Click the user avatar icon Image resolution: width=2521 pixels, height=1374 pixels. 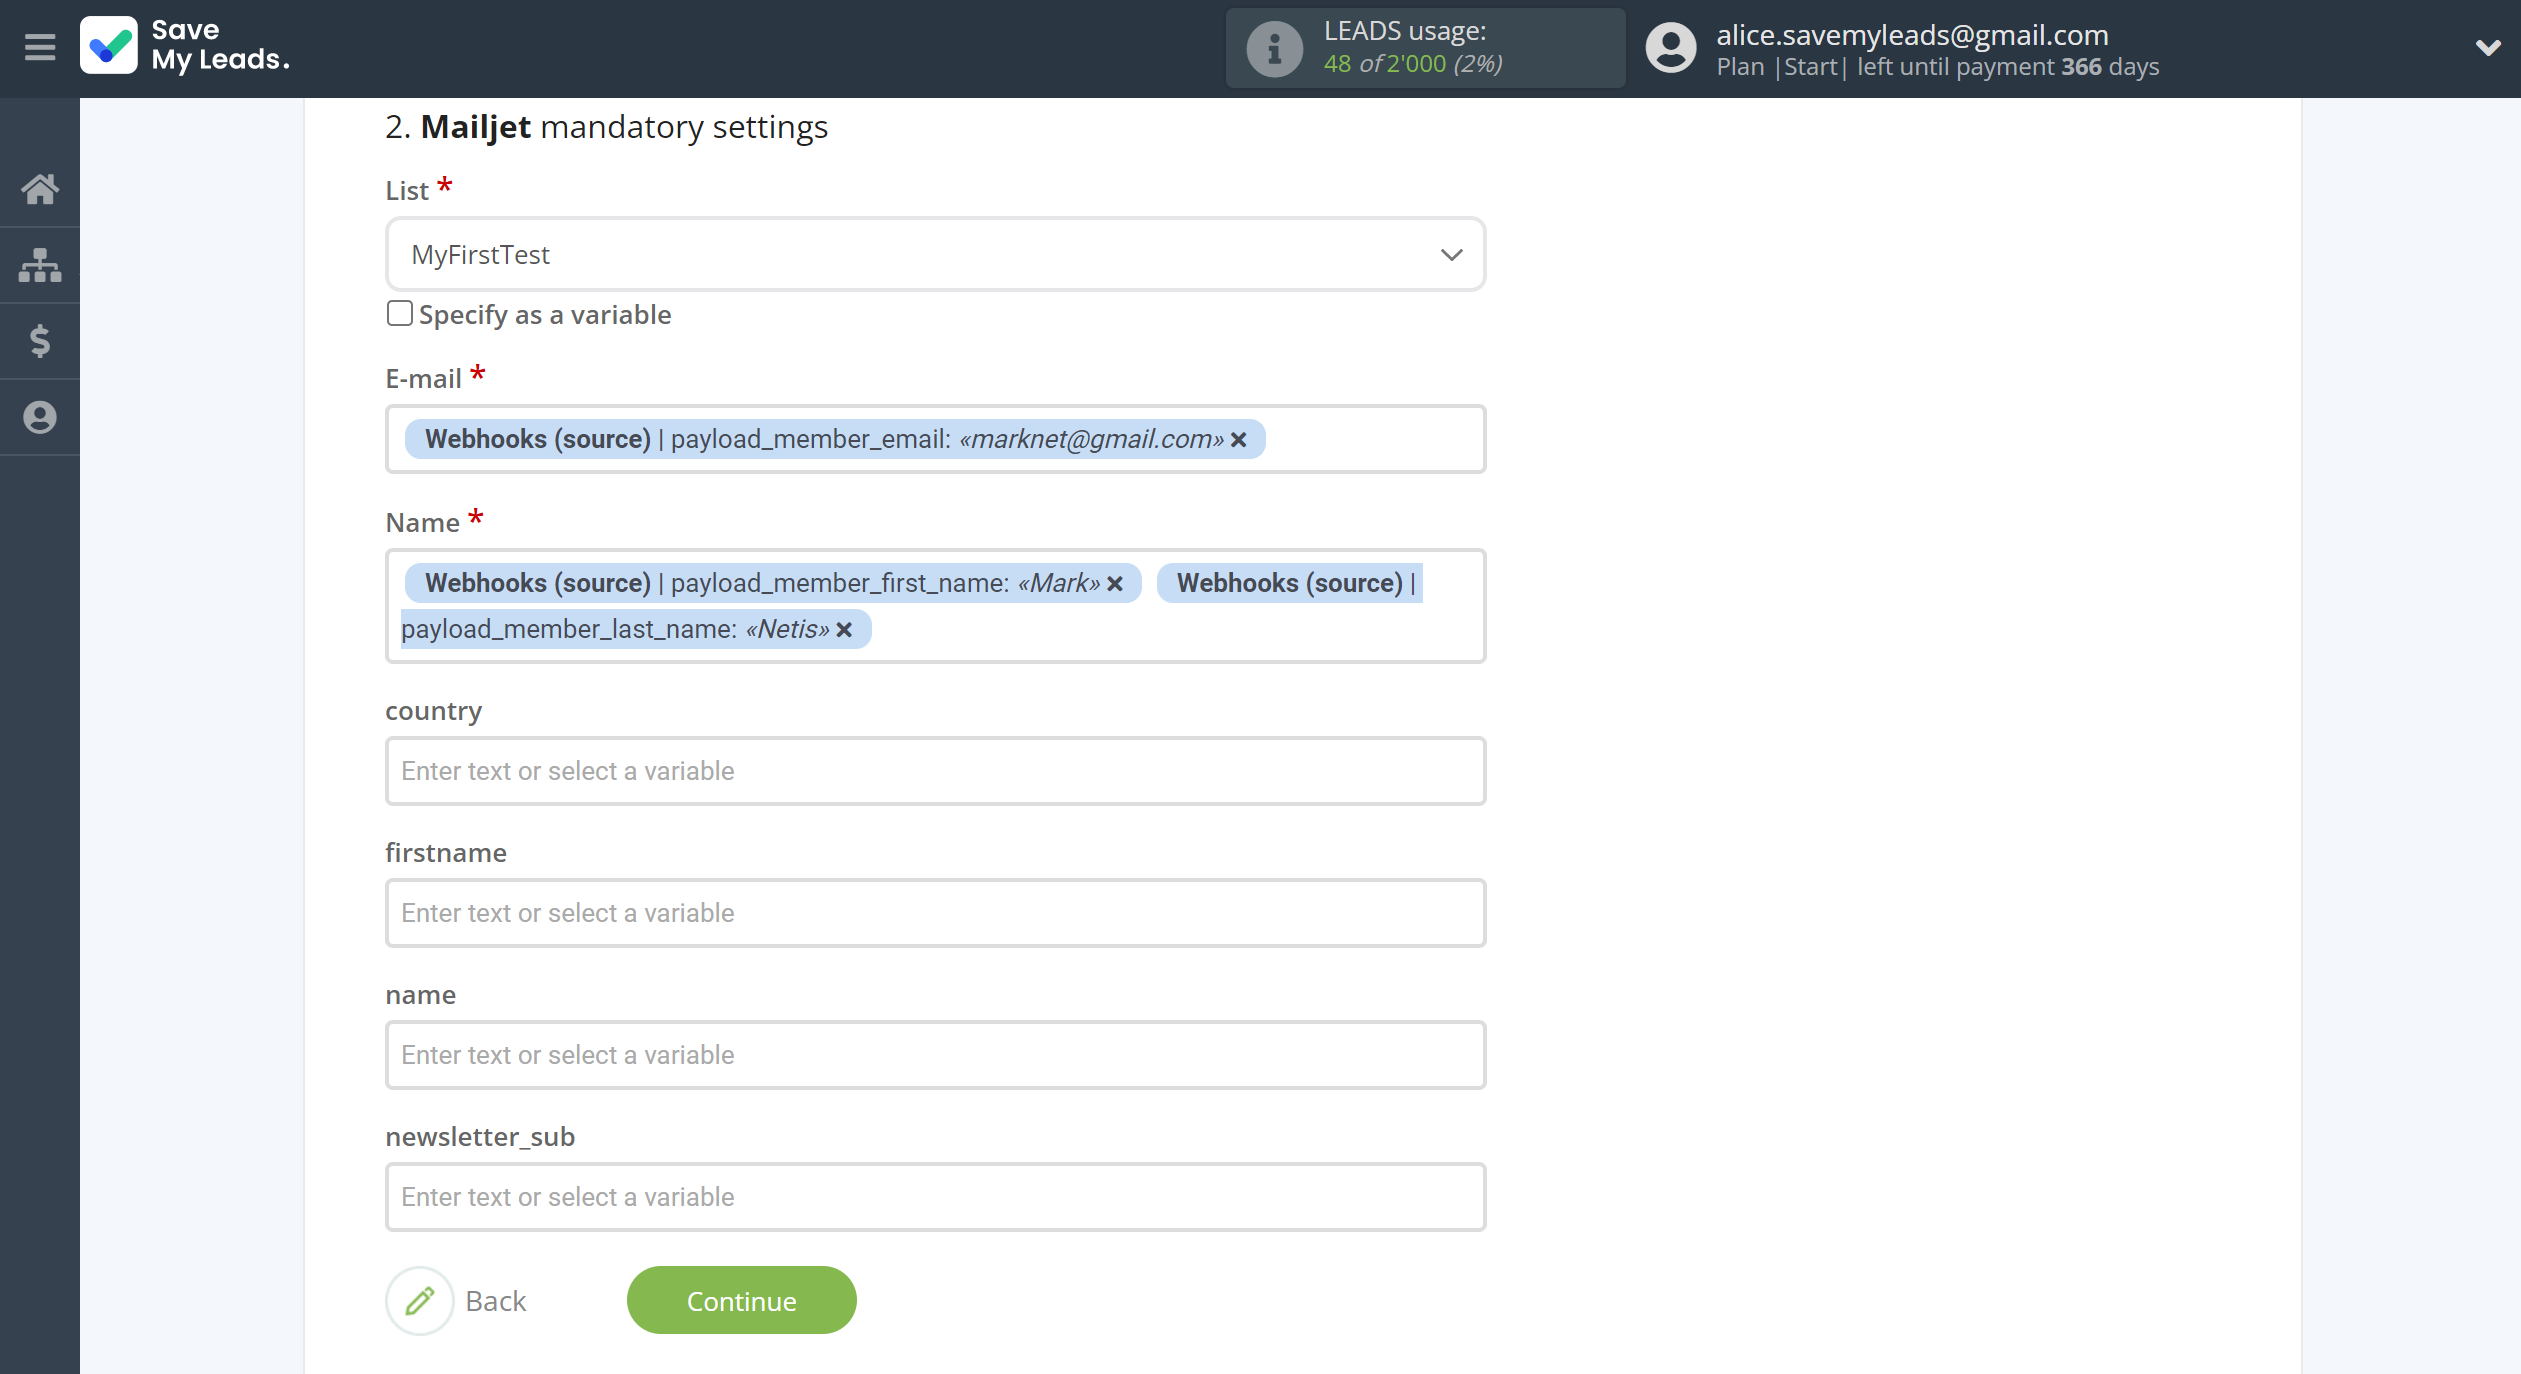pyautogui.click(x=1670, y=48)
